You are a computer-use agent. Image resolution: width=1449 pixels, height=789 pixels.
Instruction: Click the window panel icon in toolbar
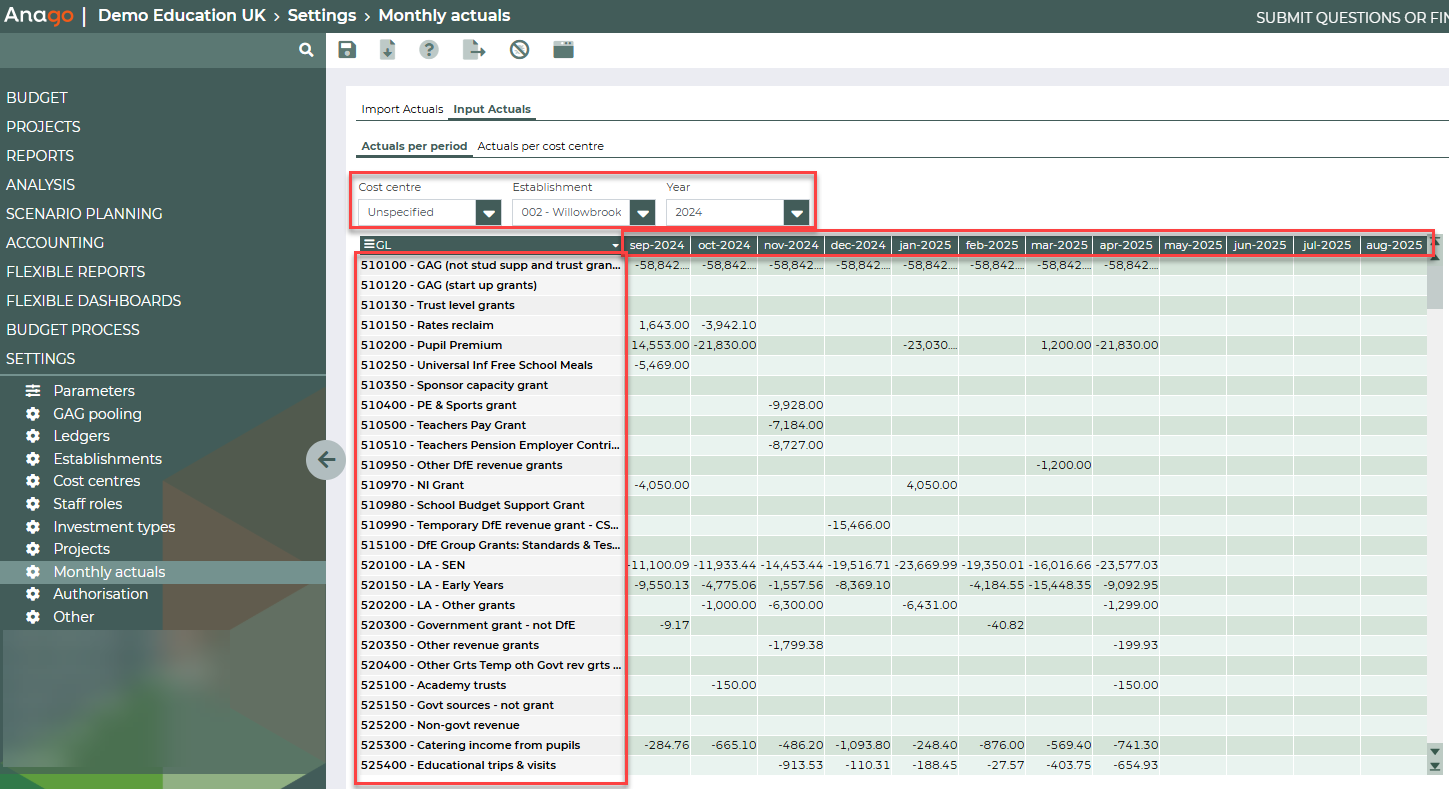coord(564,50)
